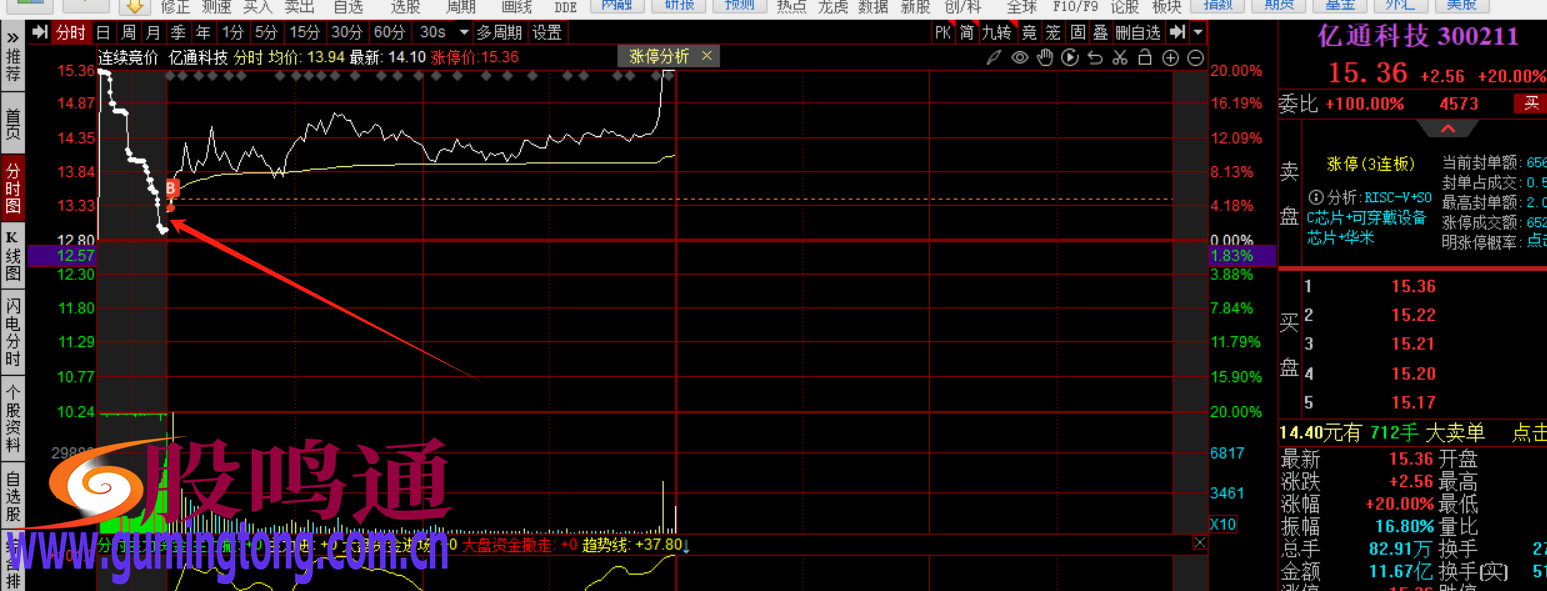
Task: Switch to the 年 yearly period tab
Action: (x=203, y=32)
